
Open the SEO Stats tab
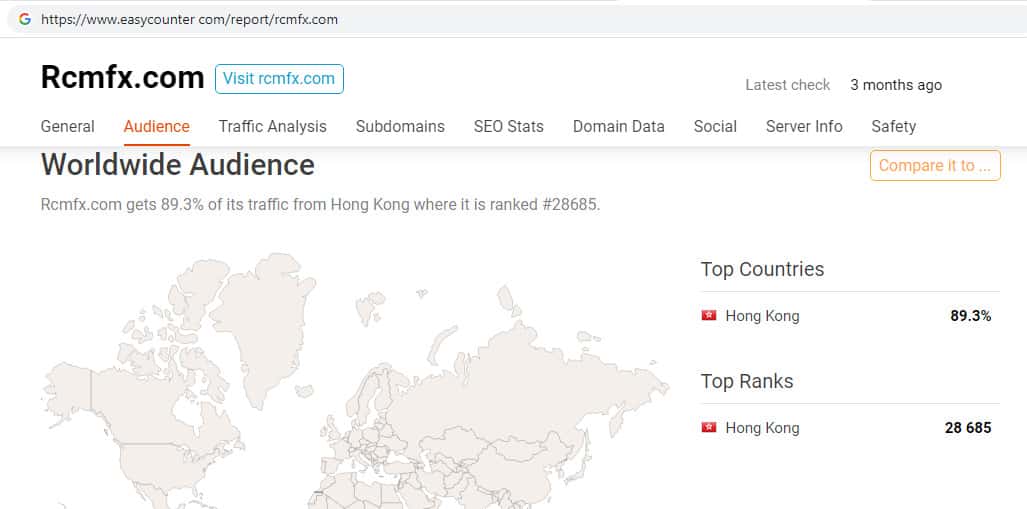(x=509, y=126)
